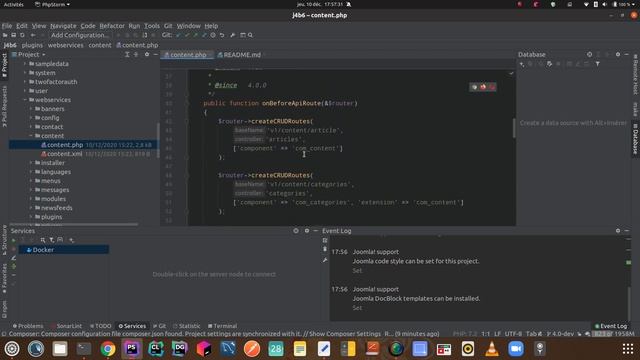Click Database panel target icon
Screen dimensions: 640x360
click(x=589, y=54)
